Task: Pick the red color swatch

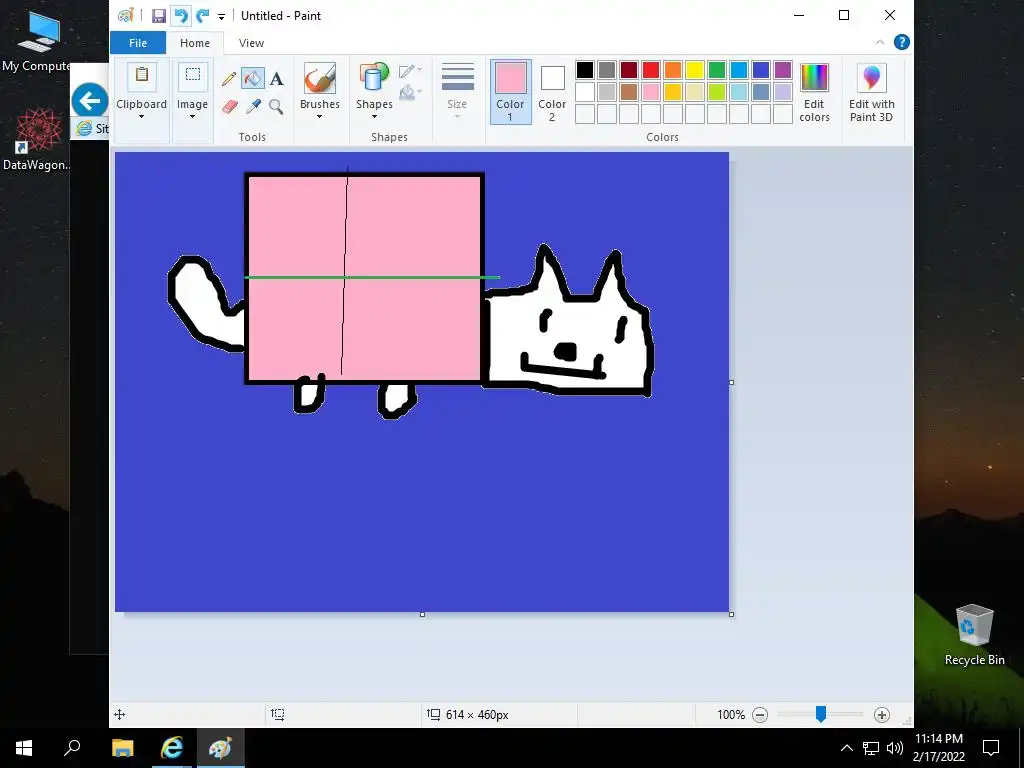Action: coord(651,70)
